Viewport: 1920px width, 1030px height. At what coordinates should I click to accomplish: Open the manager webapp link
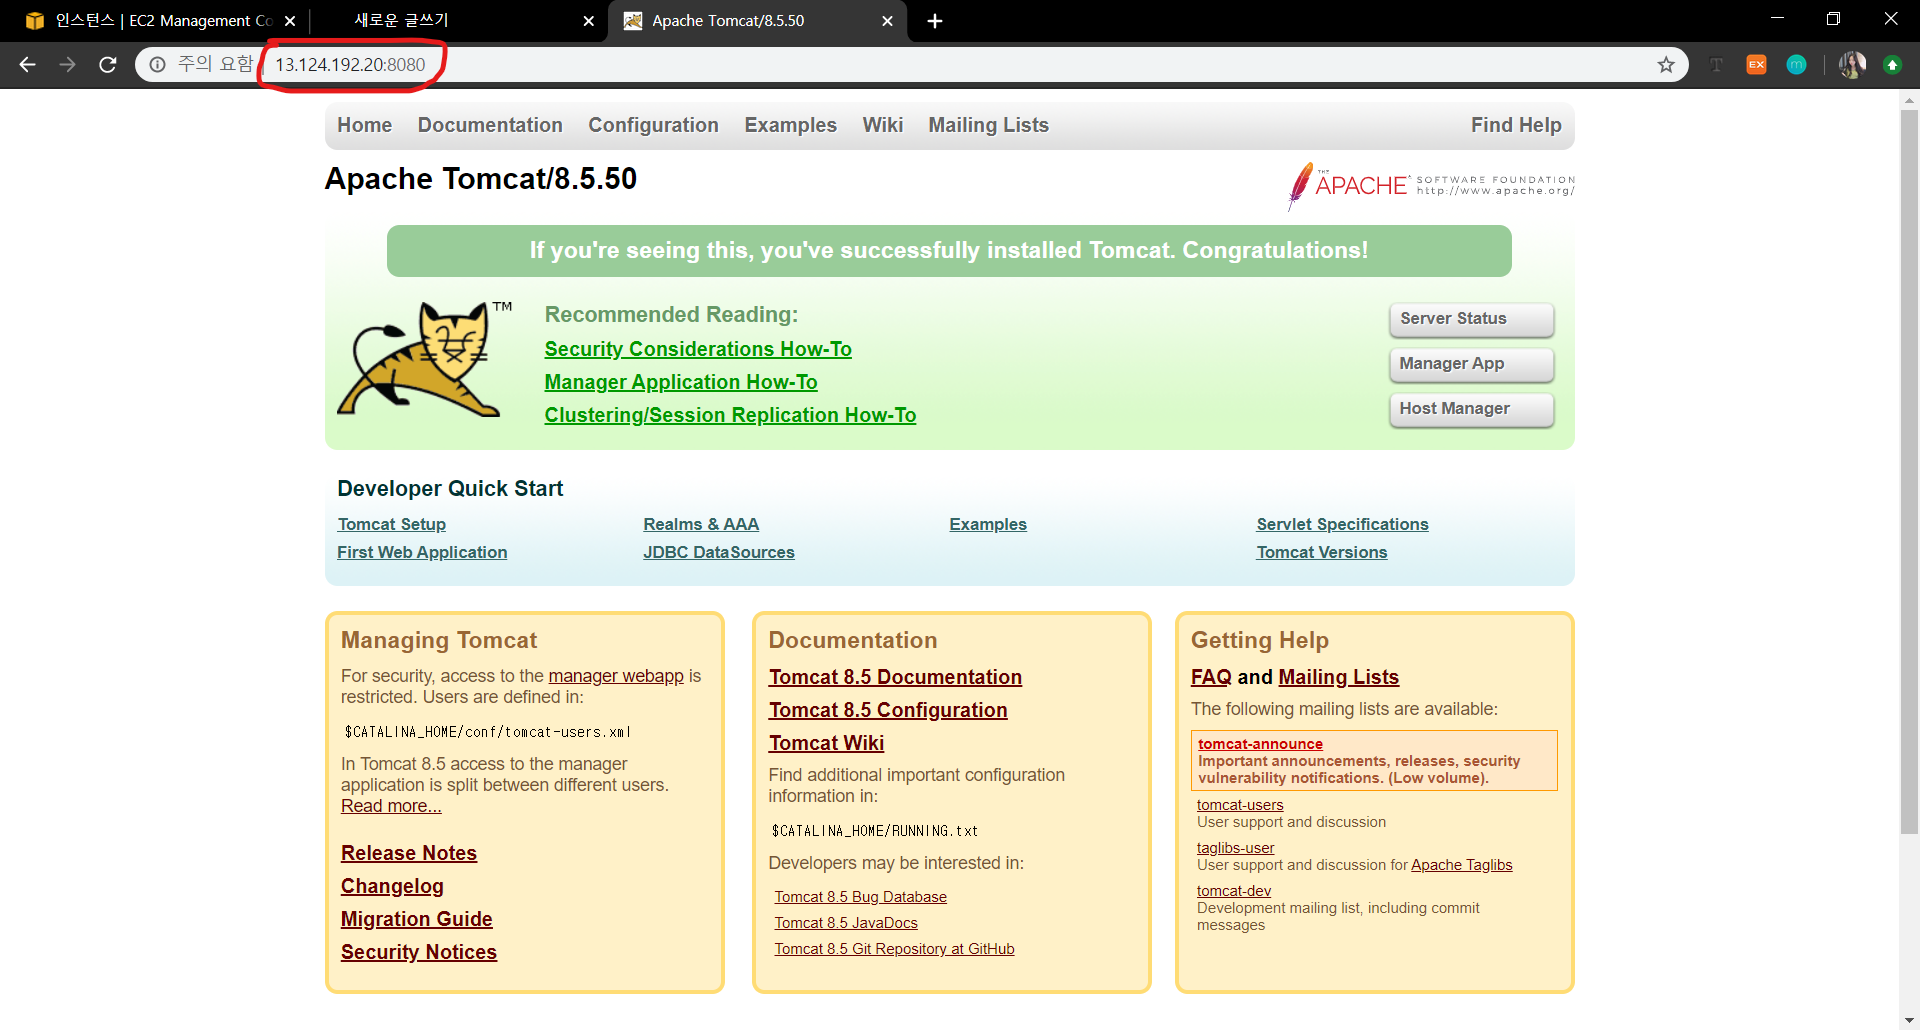click(x=616, y=676)
